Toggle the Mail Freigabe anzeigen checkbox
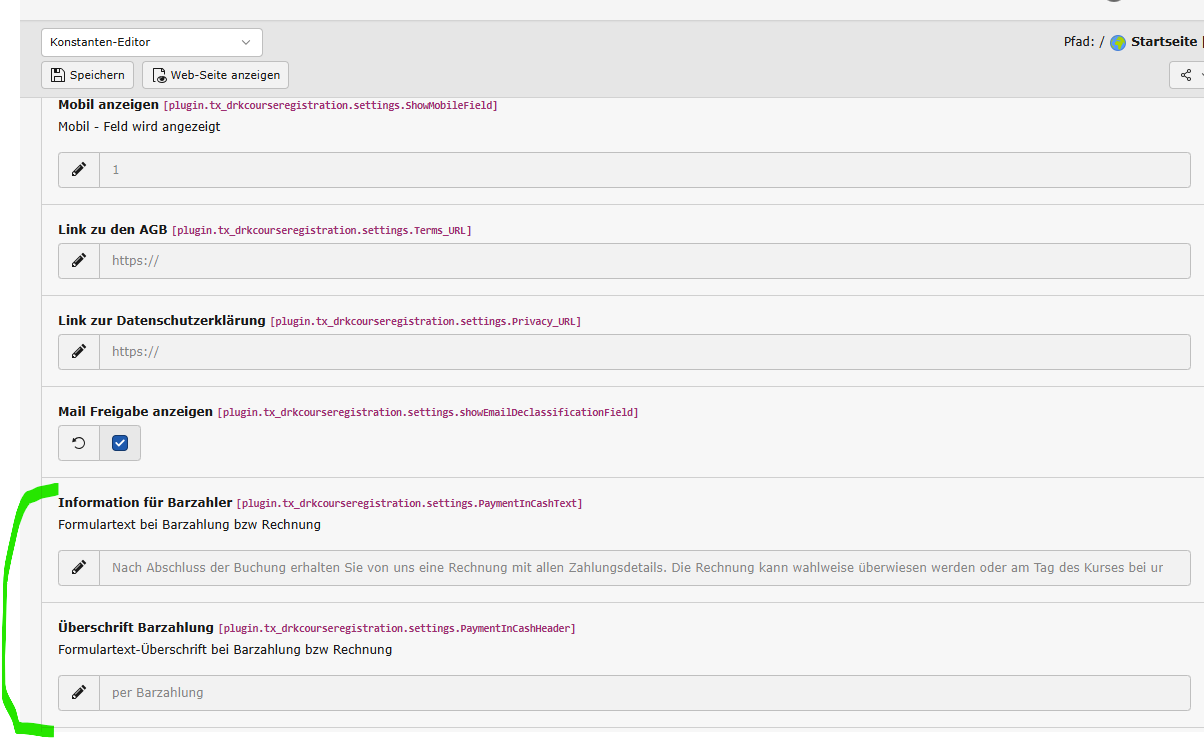The width and height of the screenshot is (1204, 738). click(x=120, y=443)
